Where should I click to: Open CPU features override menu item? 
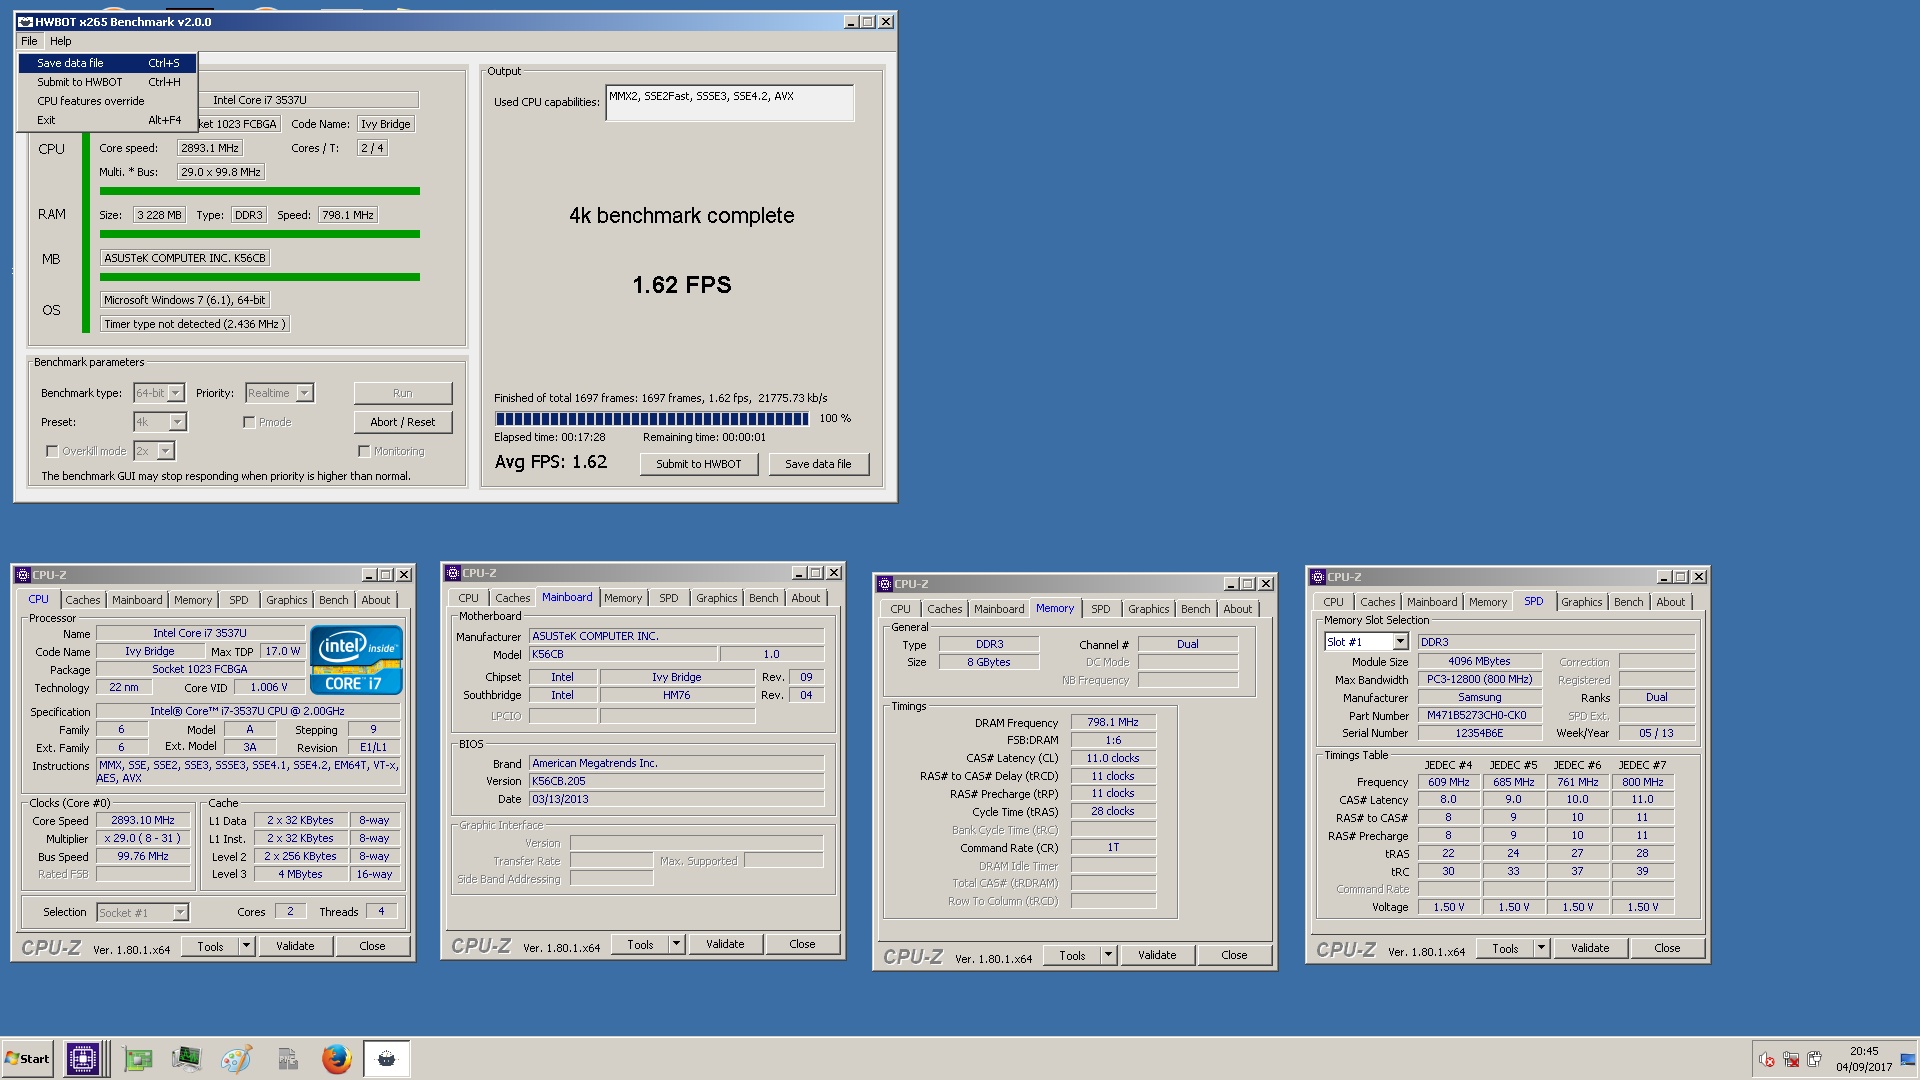point(107,101)
